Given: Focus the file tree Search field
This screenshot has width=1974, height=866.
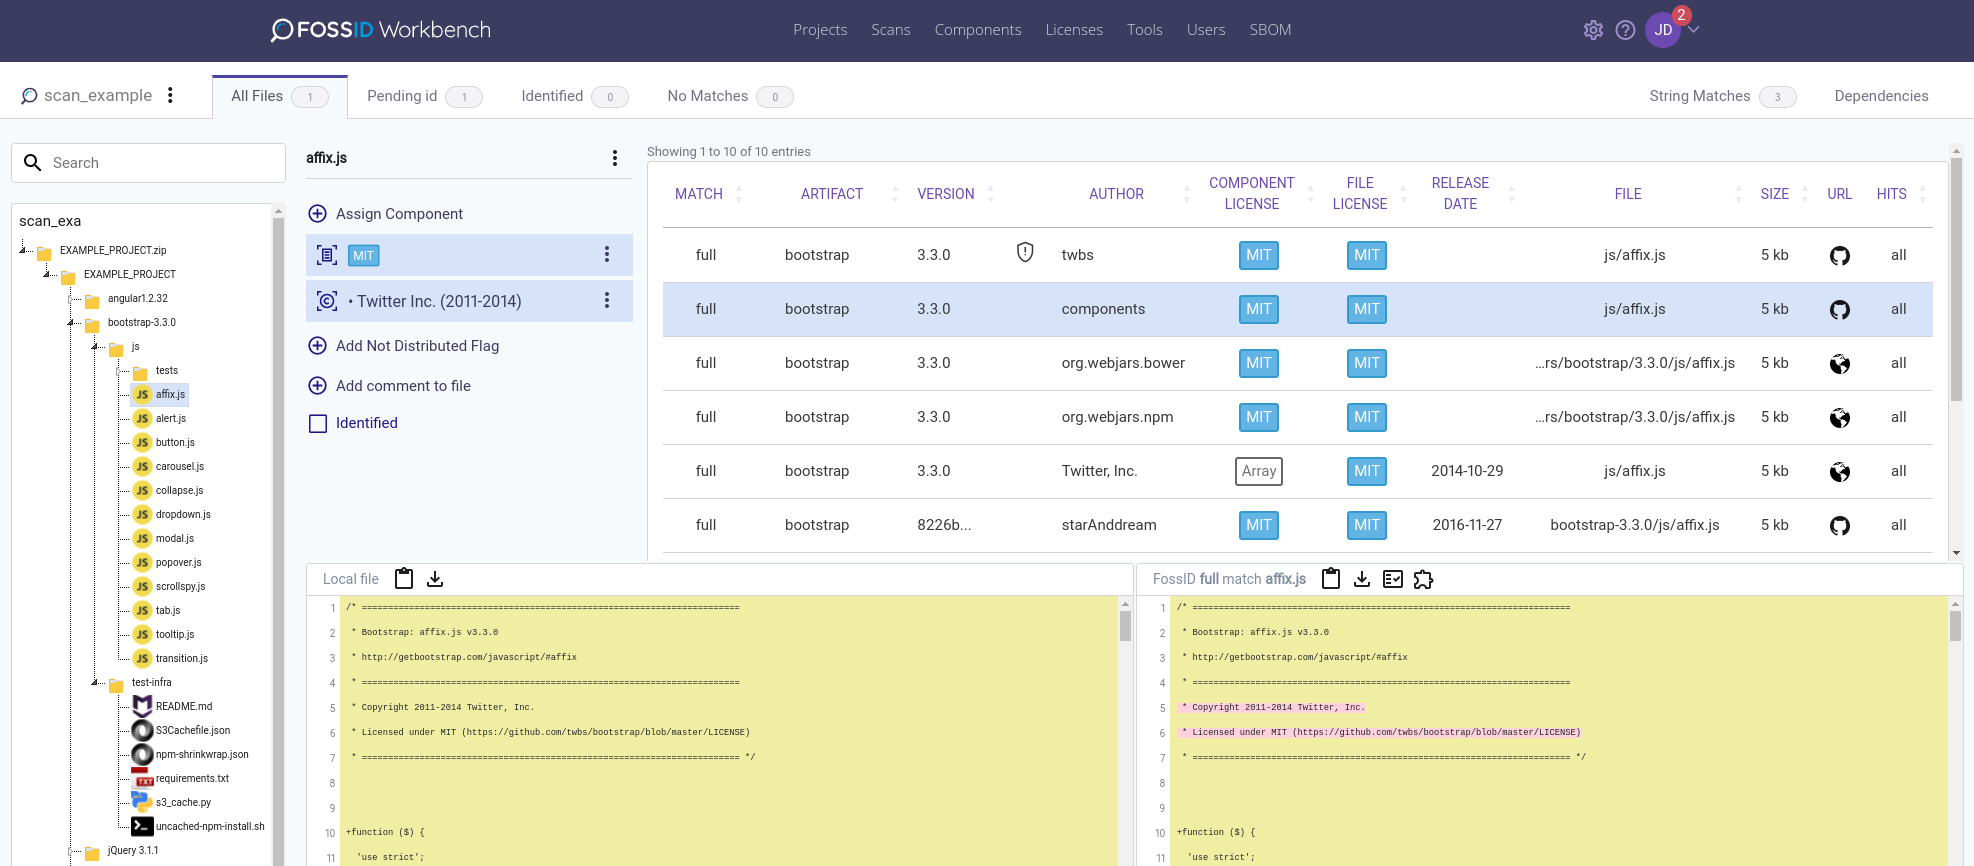Looking at the screenshot, I should pos(148,163).
